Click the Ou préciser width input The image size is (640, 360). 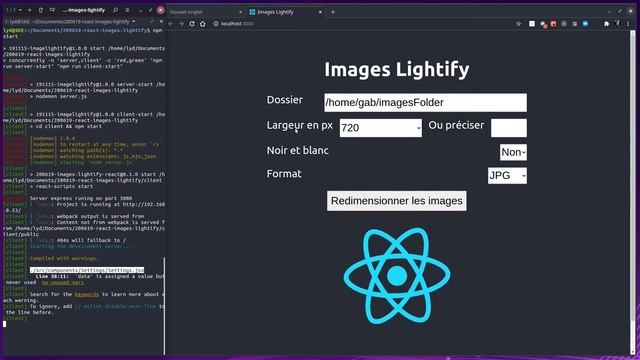[x=509, y=128]
